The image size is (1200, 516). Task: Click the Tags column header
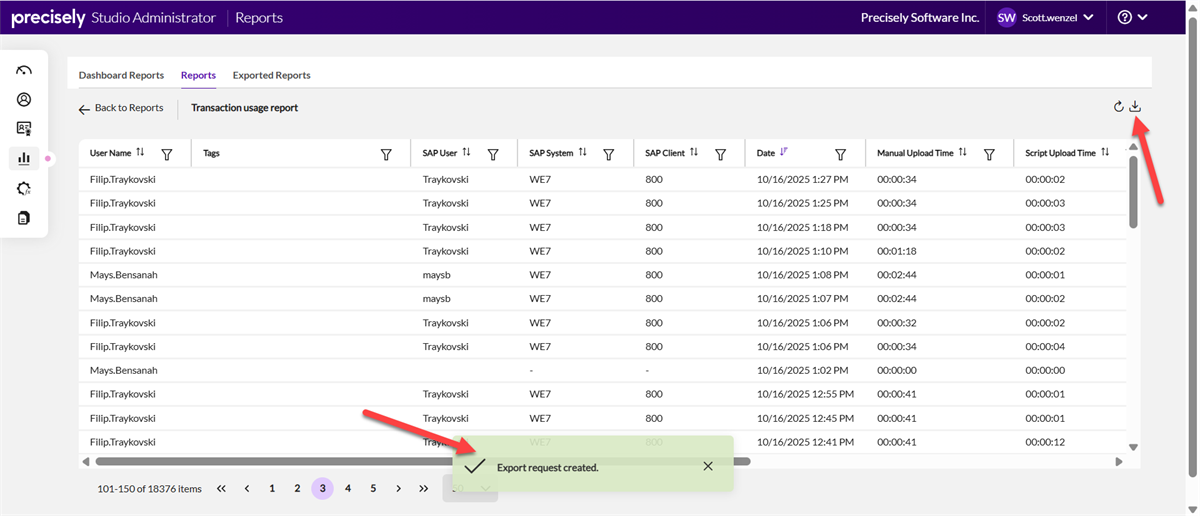coord(211,154)
